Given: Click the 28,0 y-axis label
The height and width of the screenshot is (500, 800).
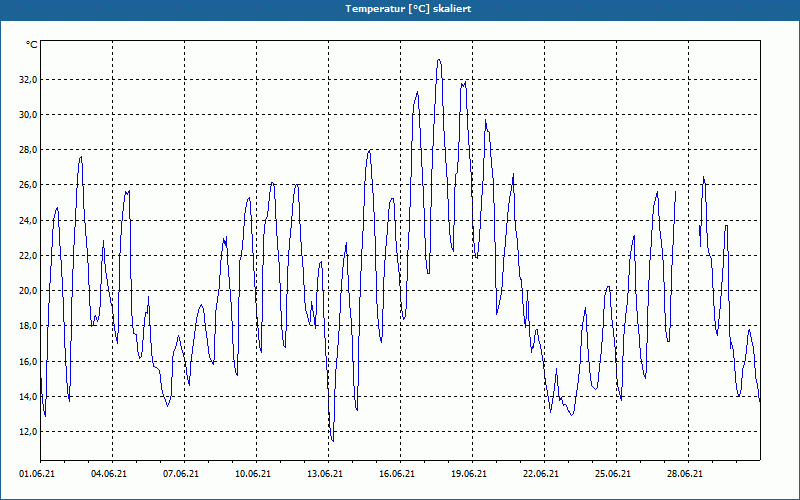Looking at the screenshot, I should (28, 149).
